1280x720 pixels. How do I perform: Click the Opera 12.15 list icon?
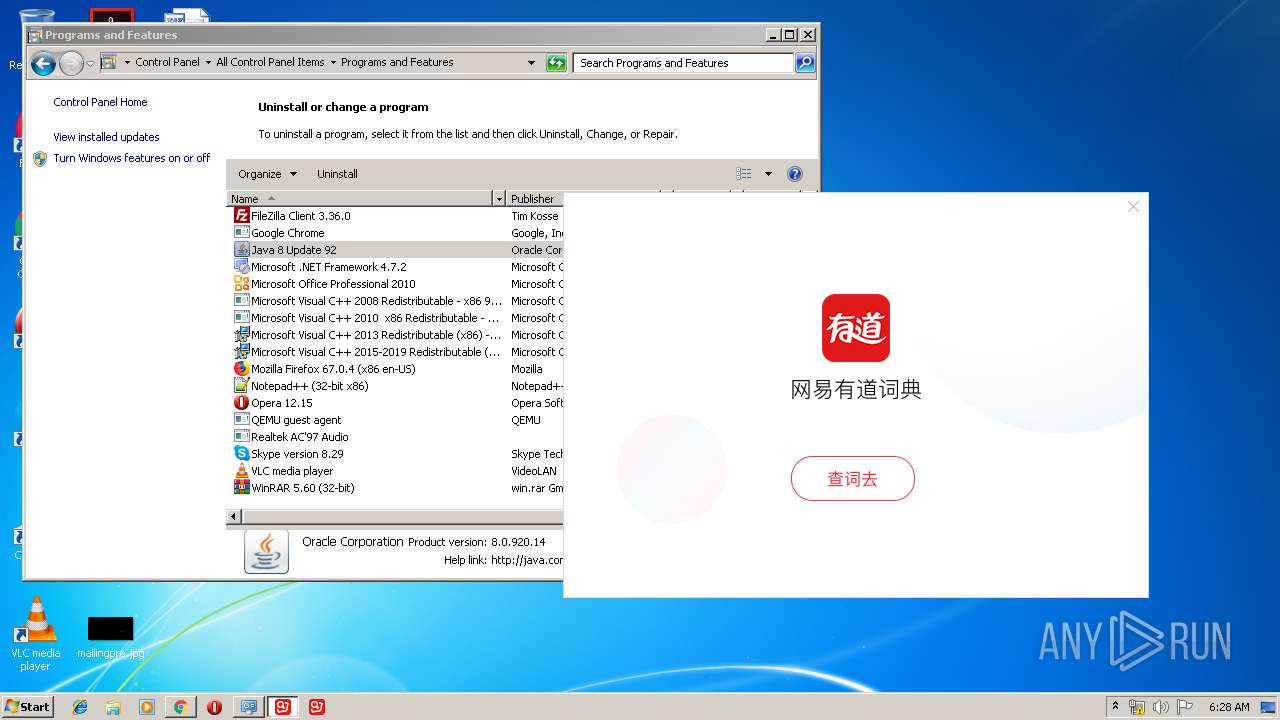[x=241, y=402]
